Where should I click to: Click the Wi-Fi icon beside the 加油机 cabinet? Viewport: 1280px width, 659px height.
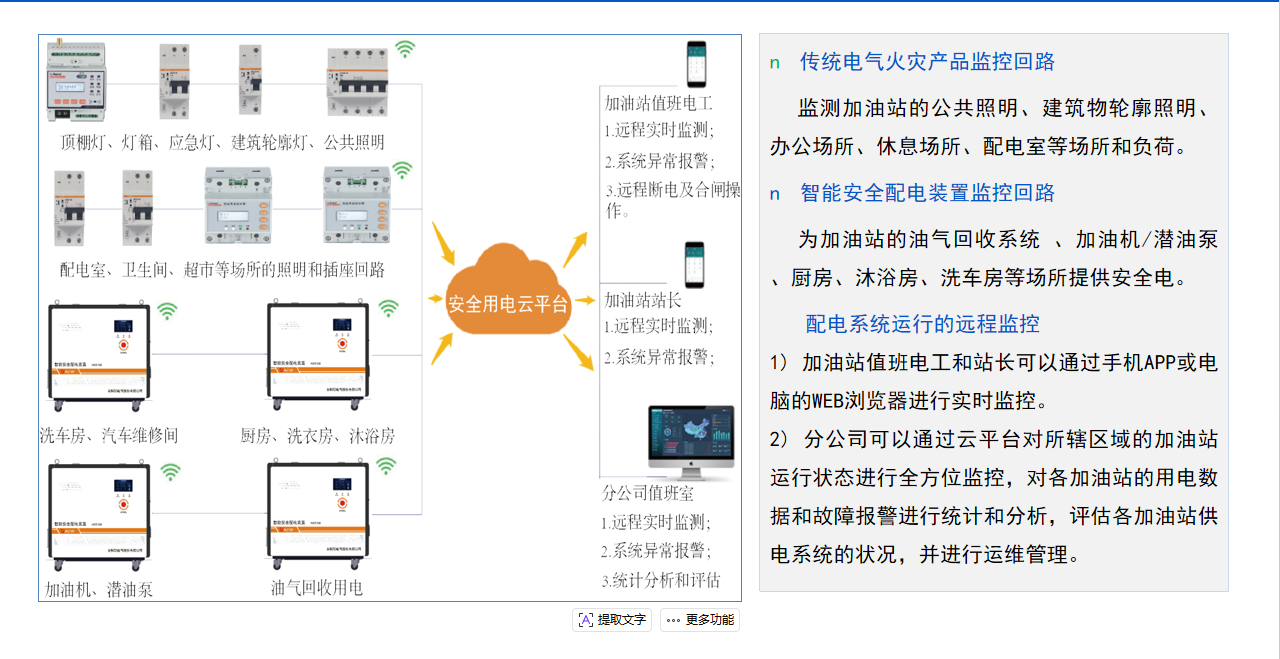click(171, 472)
